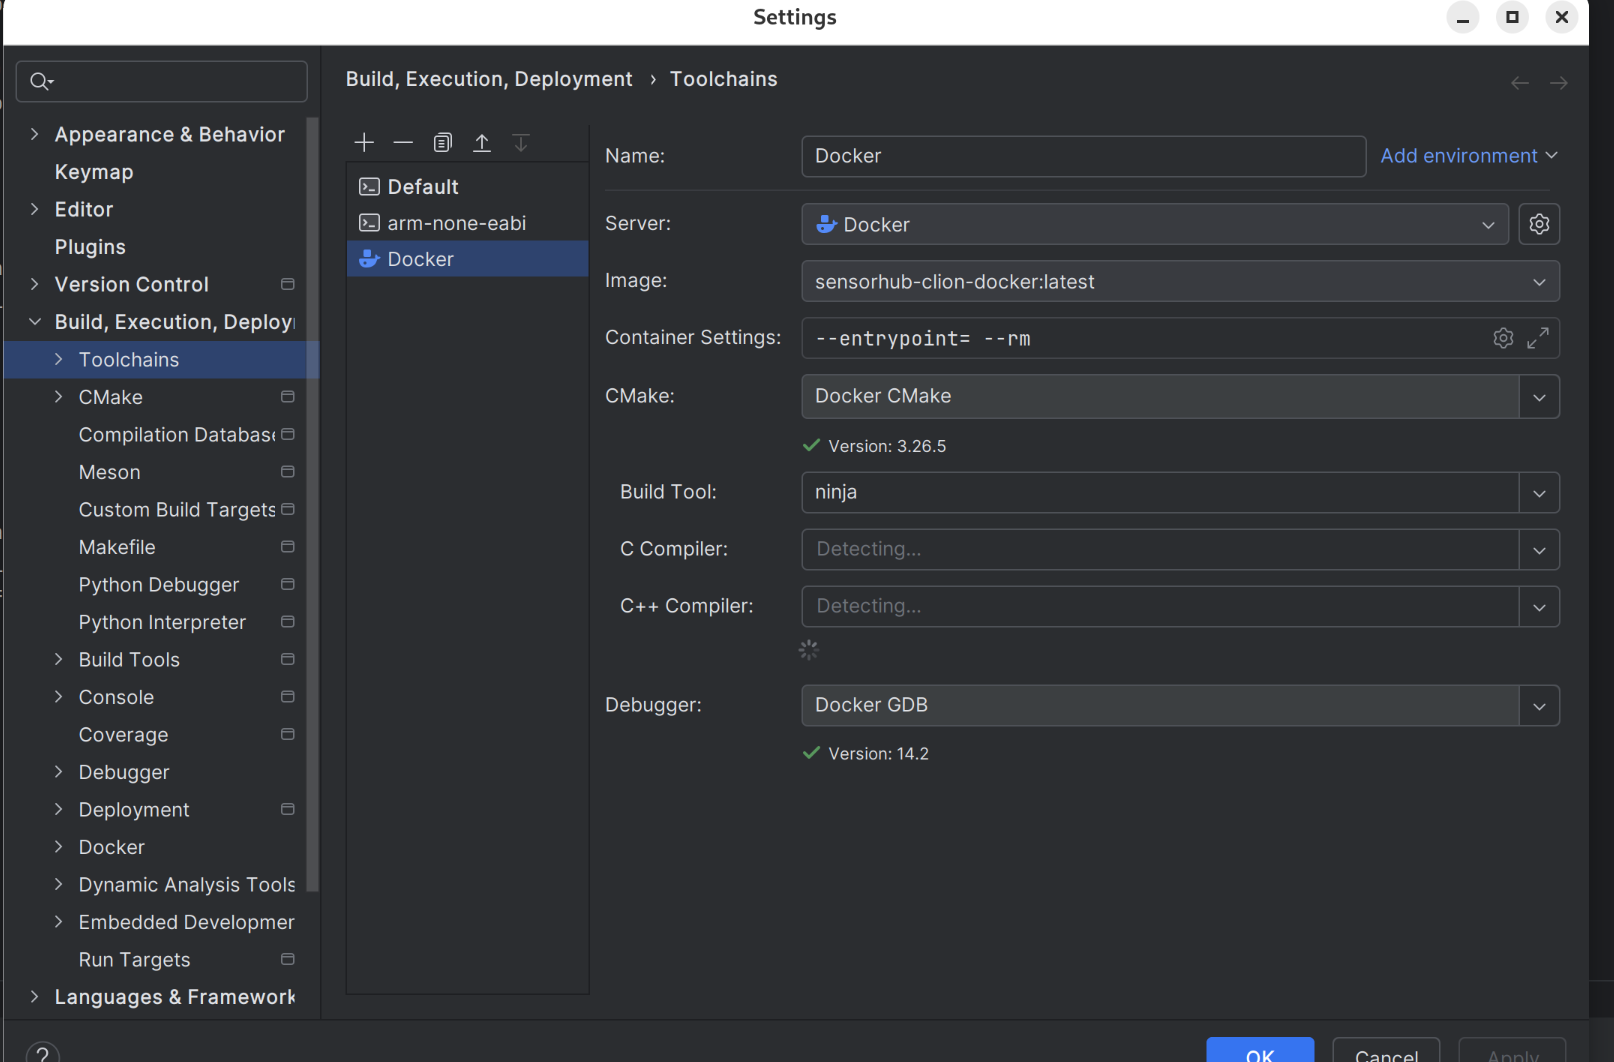Navigate forward in settings history
Viewport: 1614px width, 1062px height.
point(1558,83)
